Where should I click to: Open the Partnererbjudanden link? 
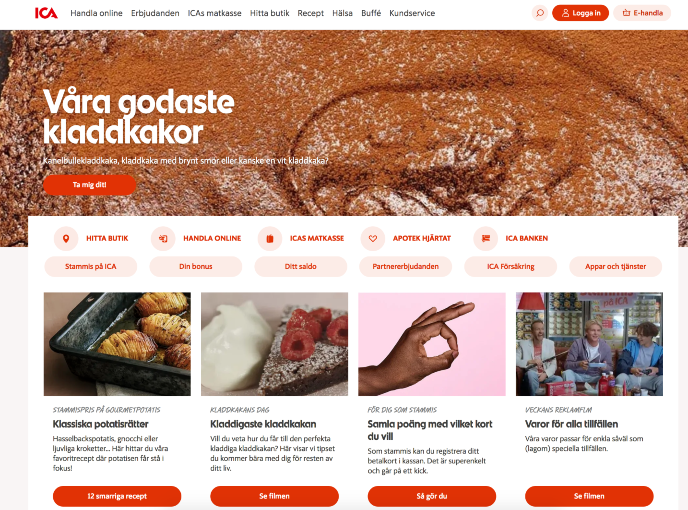click(405, 266)
